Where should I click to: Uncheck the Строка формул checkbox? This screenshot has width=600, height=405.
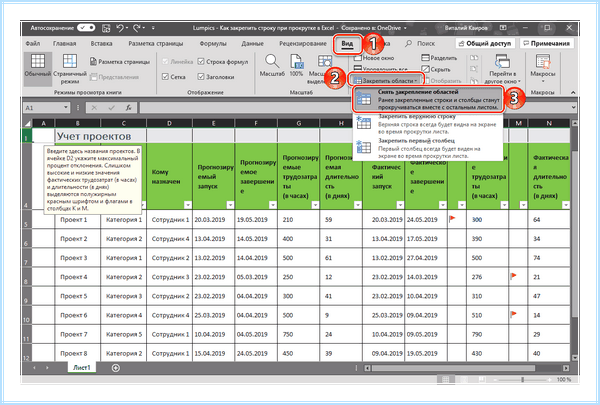click(x=201, y=62)
